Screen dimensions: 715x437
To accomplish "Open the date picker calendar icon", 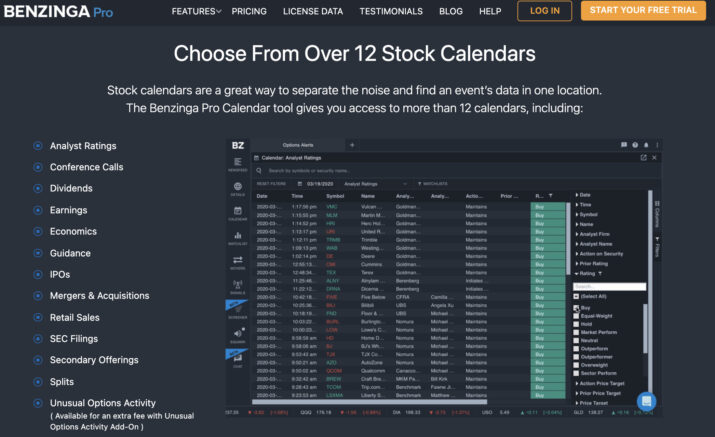I will click(300, 184).
